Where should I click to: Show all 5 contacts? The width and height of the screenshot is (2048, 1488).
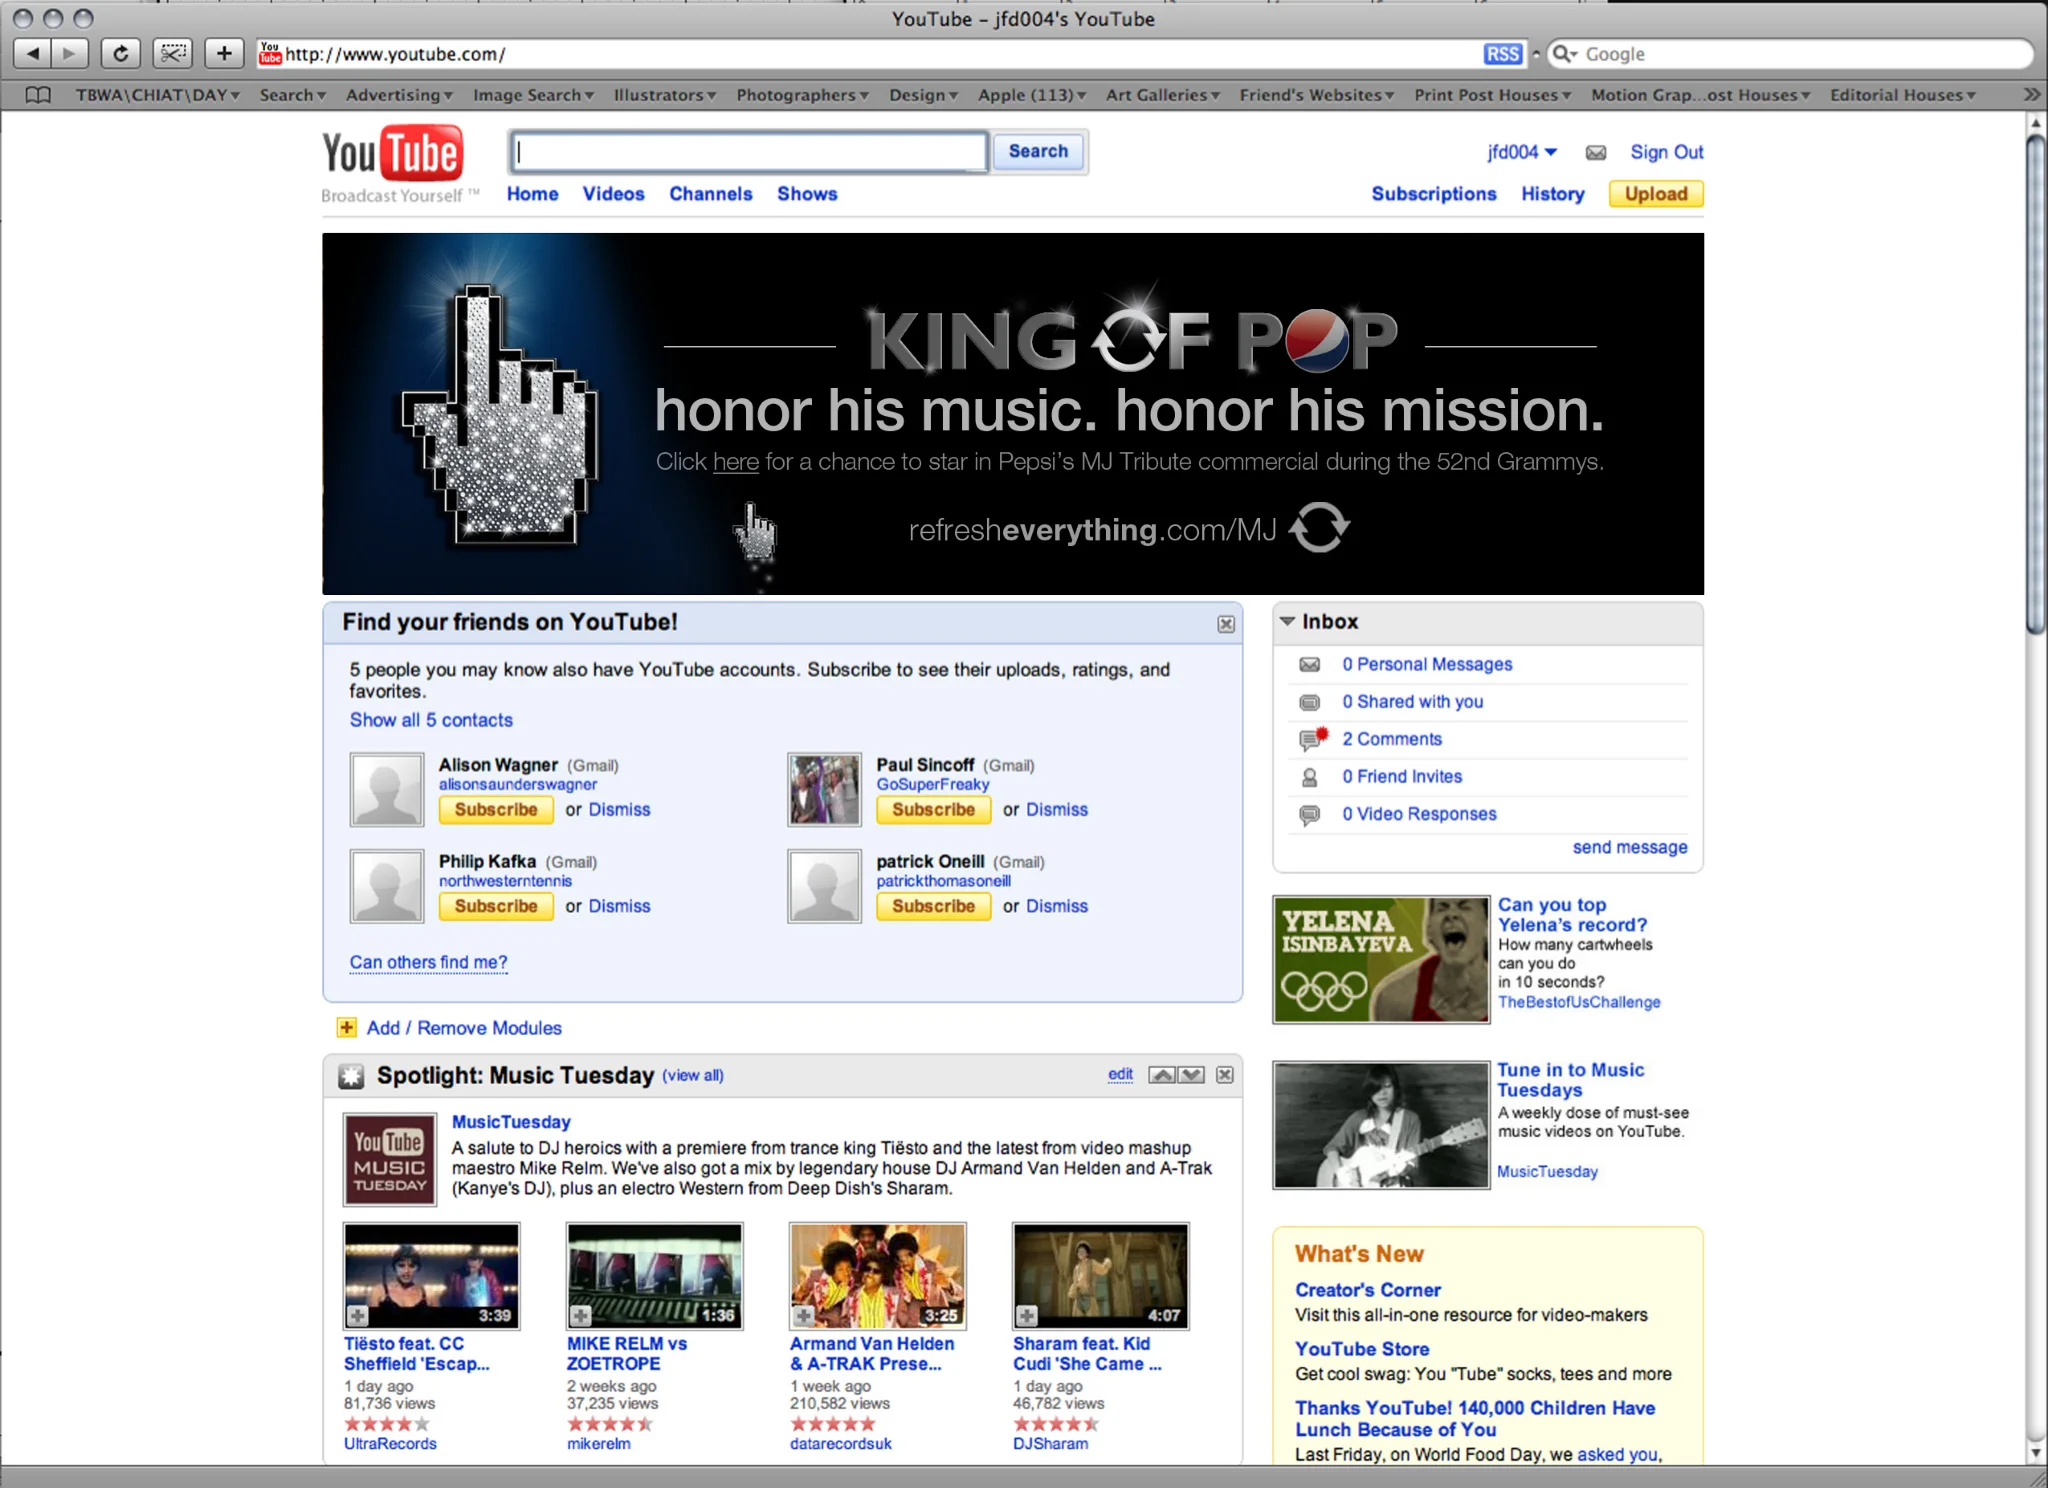pyautogui.click(x=431, y=720)
